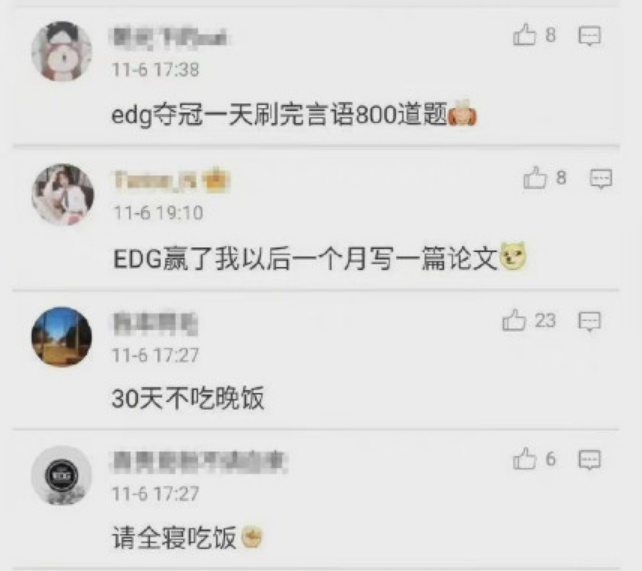This screenshot has height=571, width=642.
Task: Tap the badge icon beside second username
Action: [217, 180]
